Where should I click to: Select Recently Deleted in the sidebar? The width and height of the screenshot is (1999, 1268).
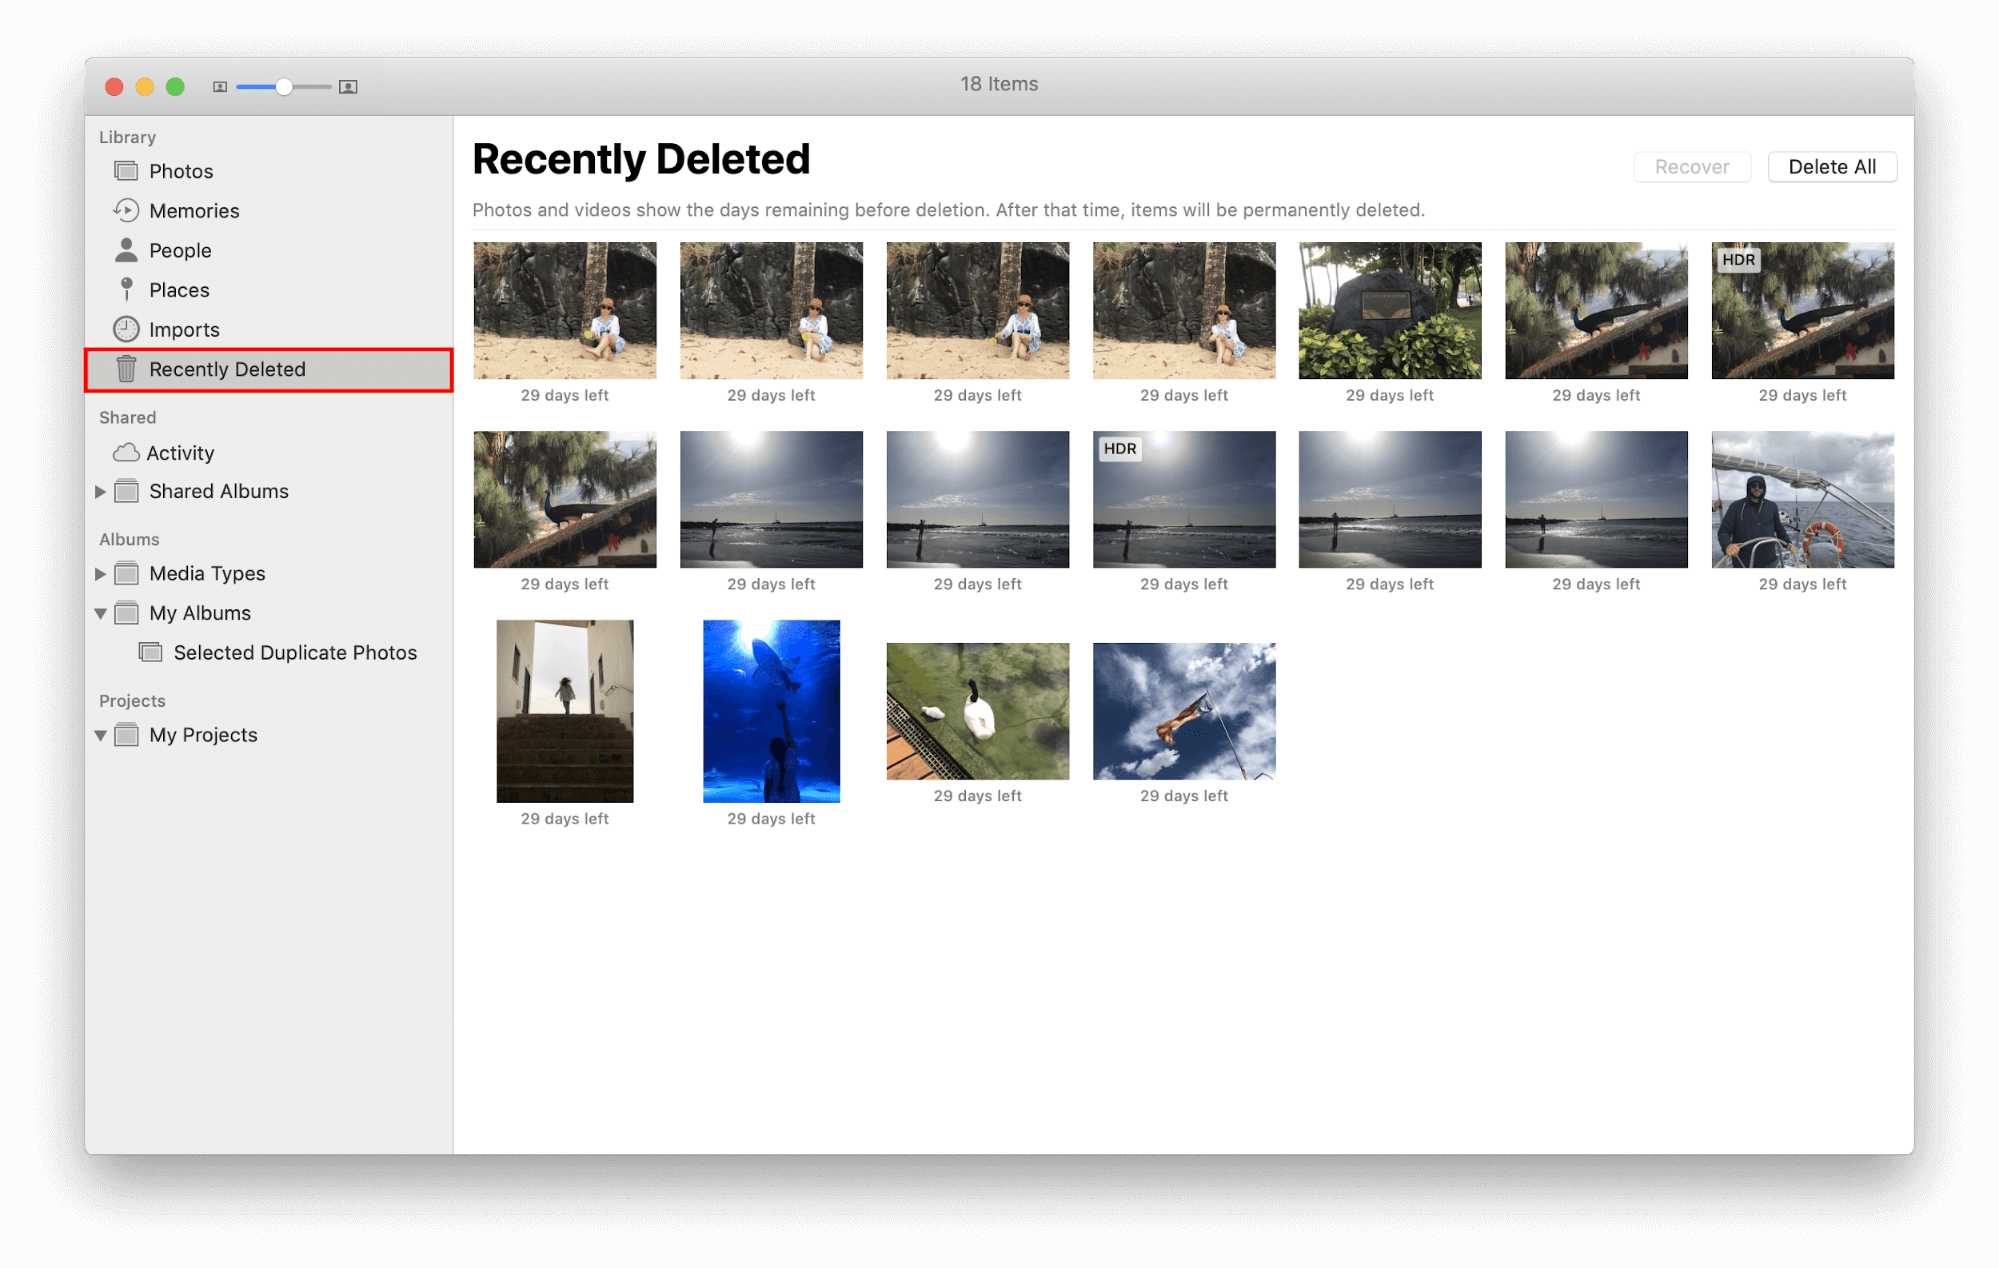click(268, 369)
